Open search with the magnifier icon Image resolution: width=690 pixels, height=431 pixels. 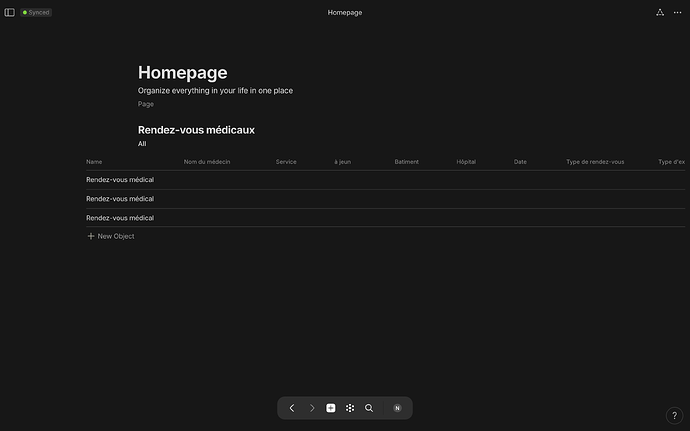point(369,408)
